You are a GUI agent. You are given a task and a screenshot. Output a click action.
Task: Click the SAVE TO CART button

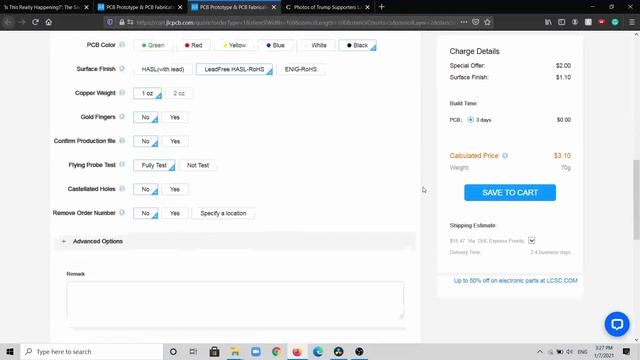tap(510, 193)
